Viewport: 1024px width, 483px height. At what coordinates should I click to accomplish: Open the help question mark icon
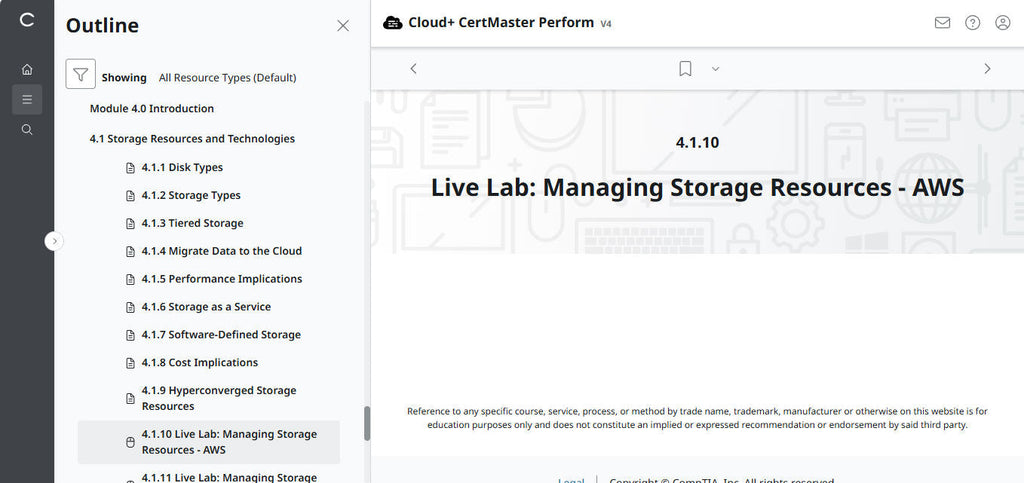tap(972, 23)
